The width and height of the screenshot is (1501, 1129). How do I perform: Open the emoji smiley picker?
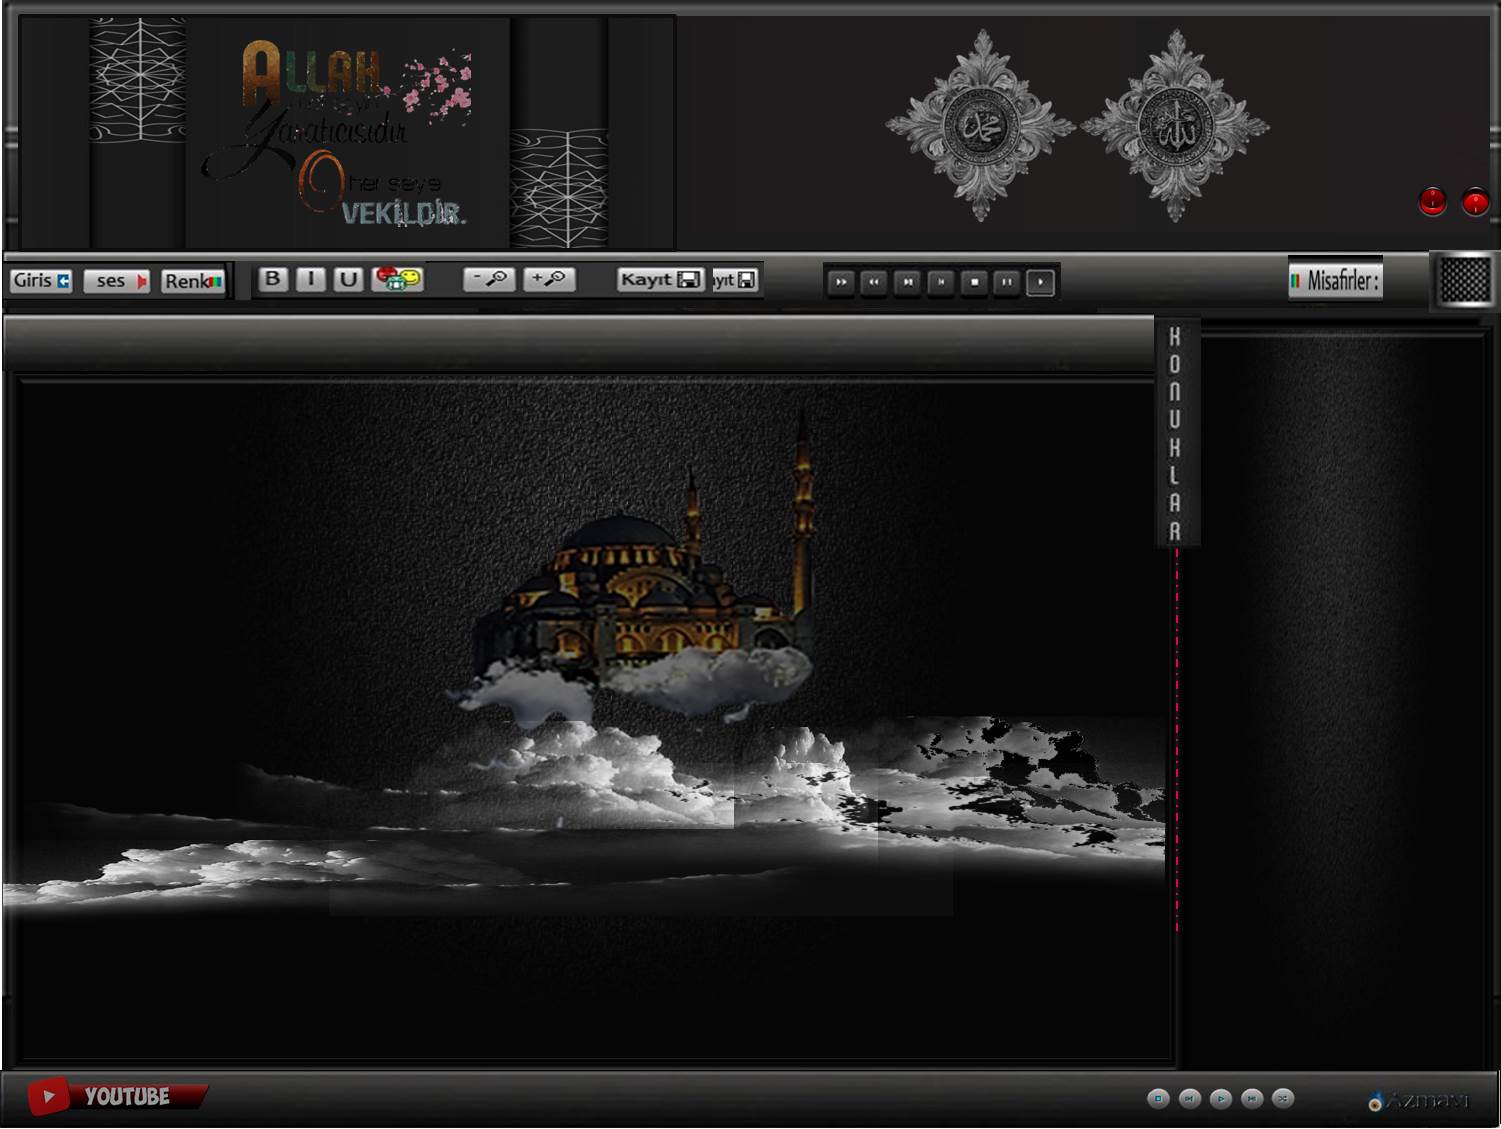pos(398,279)
